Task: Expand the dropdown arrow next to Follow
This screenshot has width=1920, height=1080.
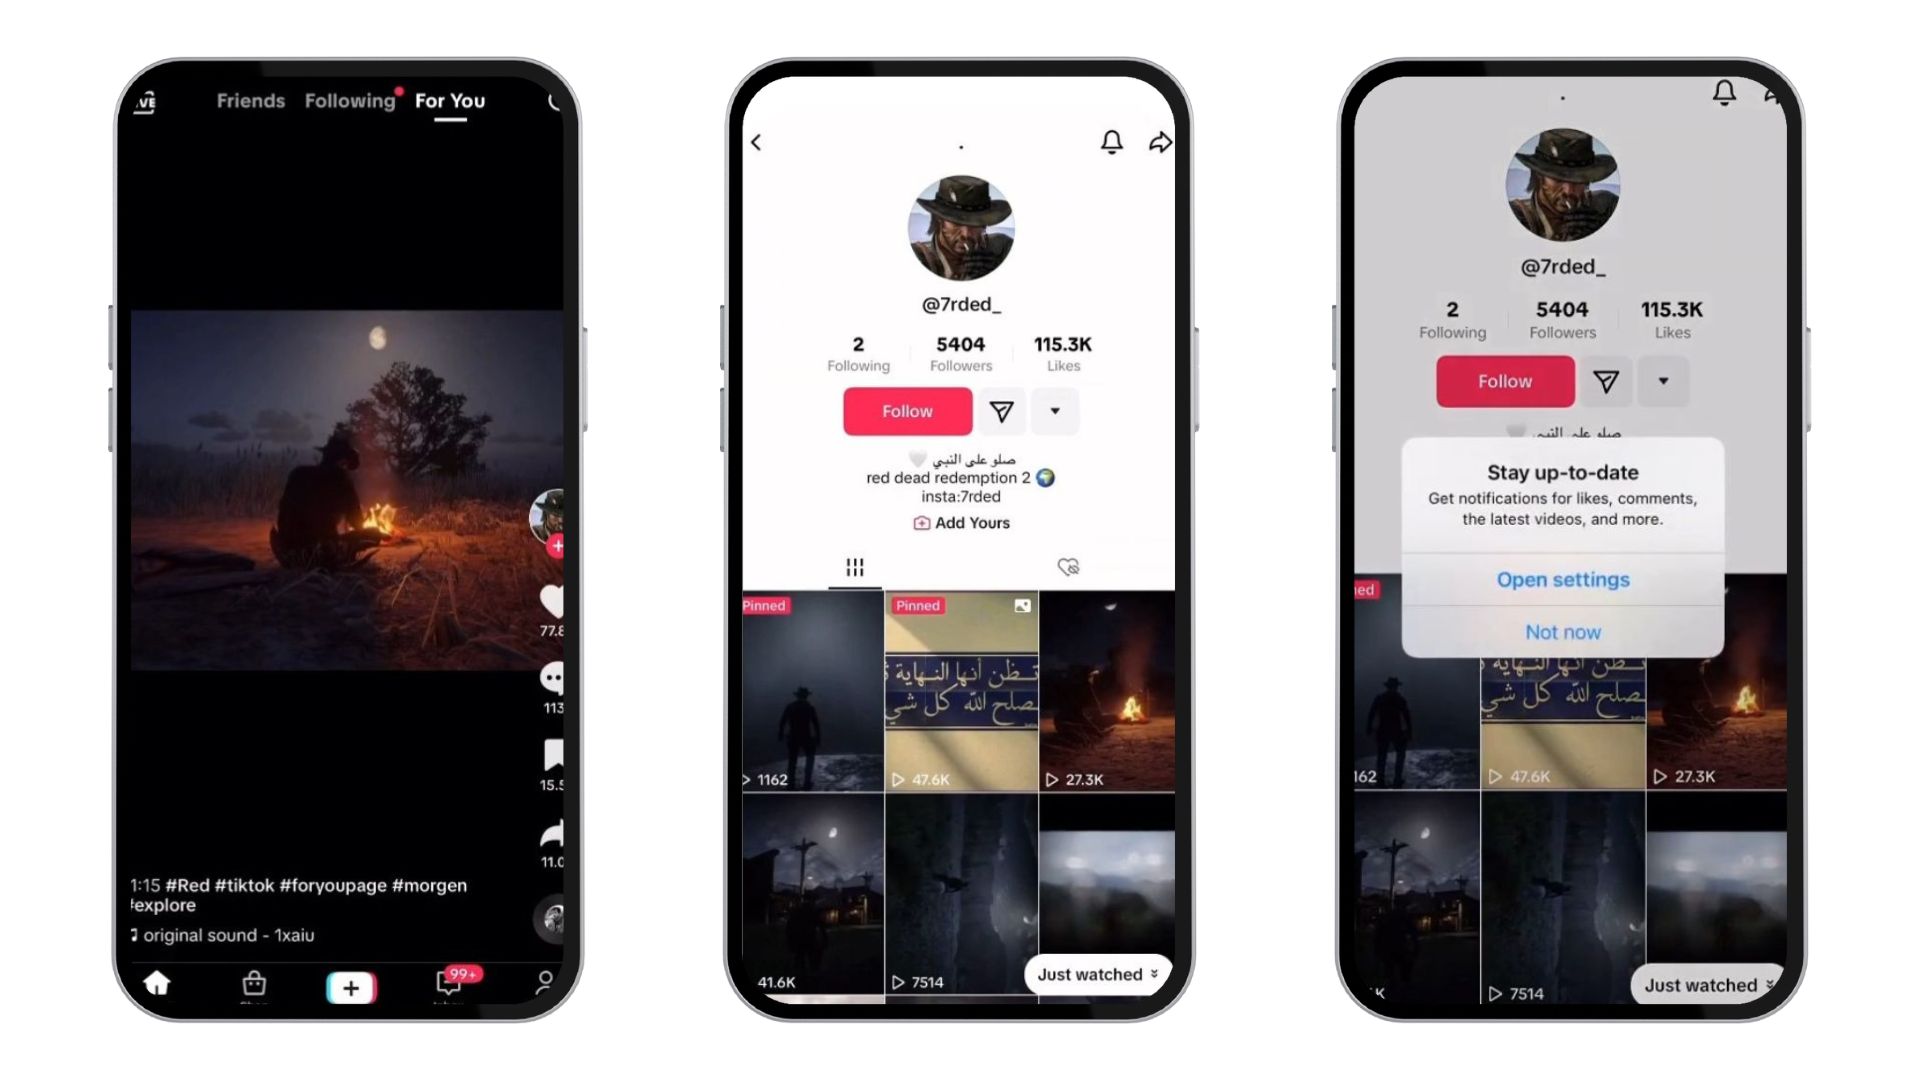Action: coord(1055,411)
